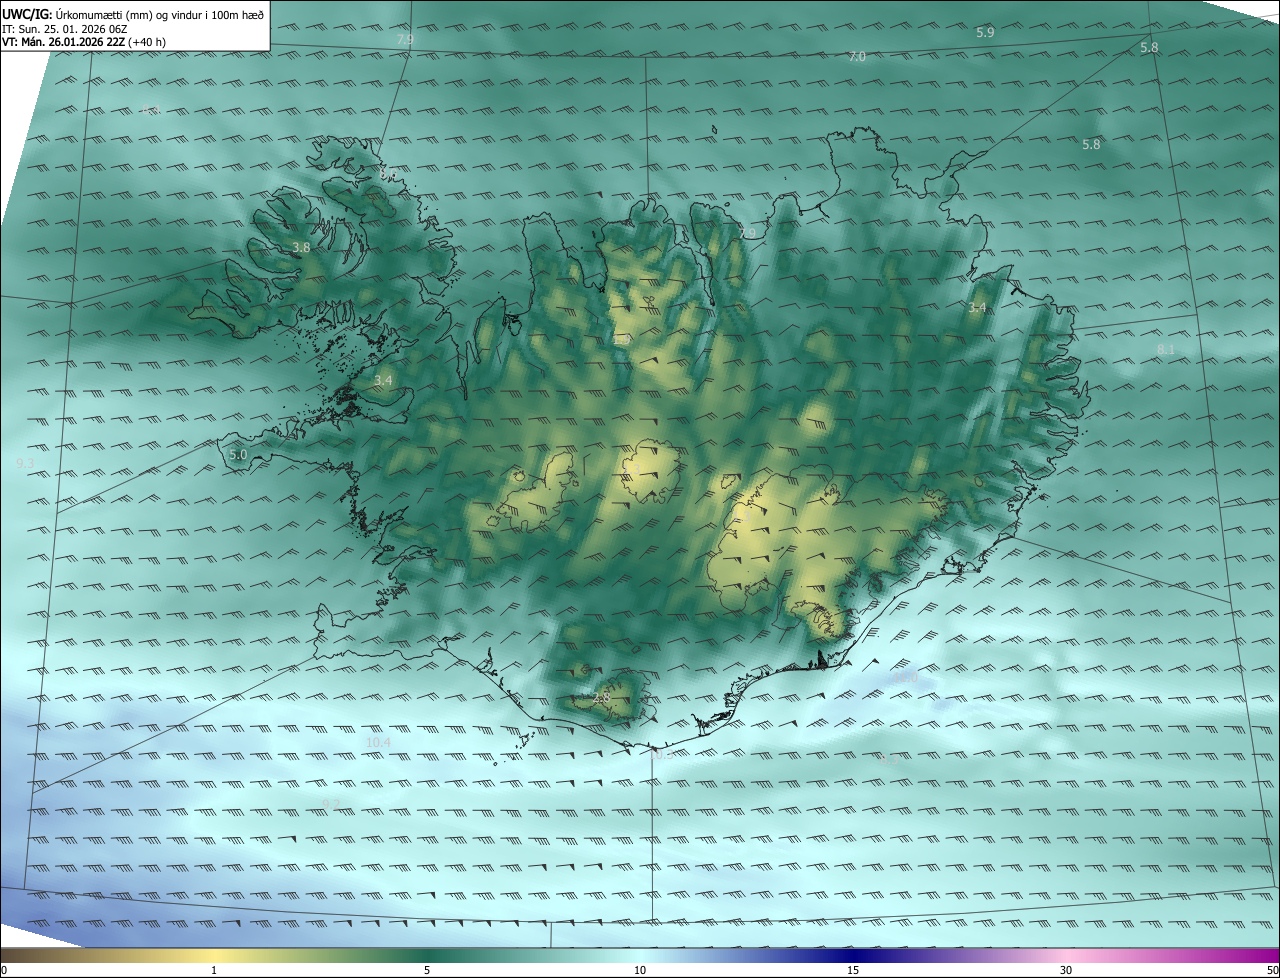
Task: Click the colour scale label '0'
Action: click(x=3, y=970)
